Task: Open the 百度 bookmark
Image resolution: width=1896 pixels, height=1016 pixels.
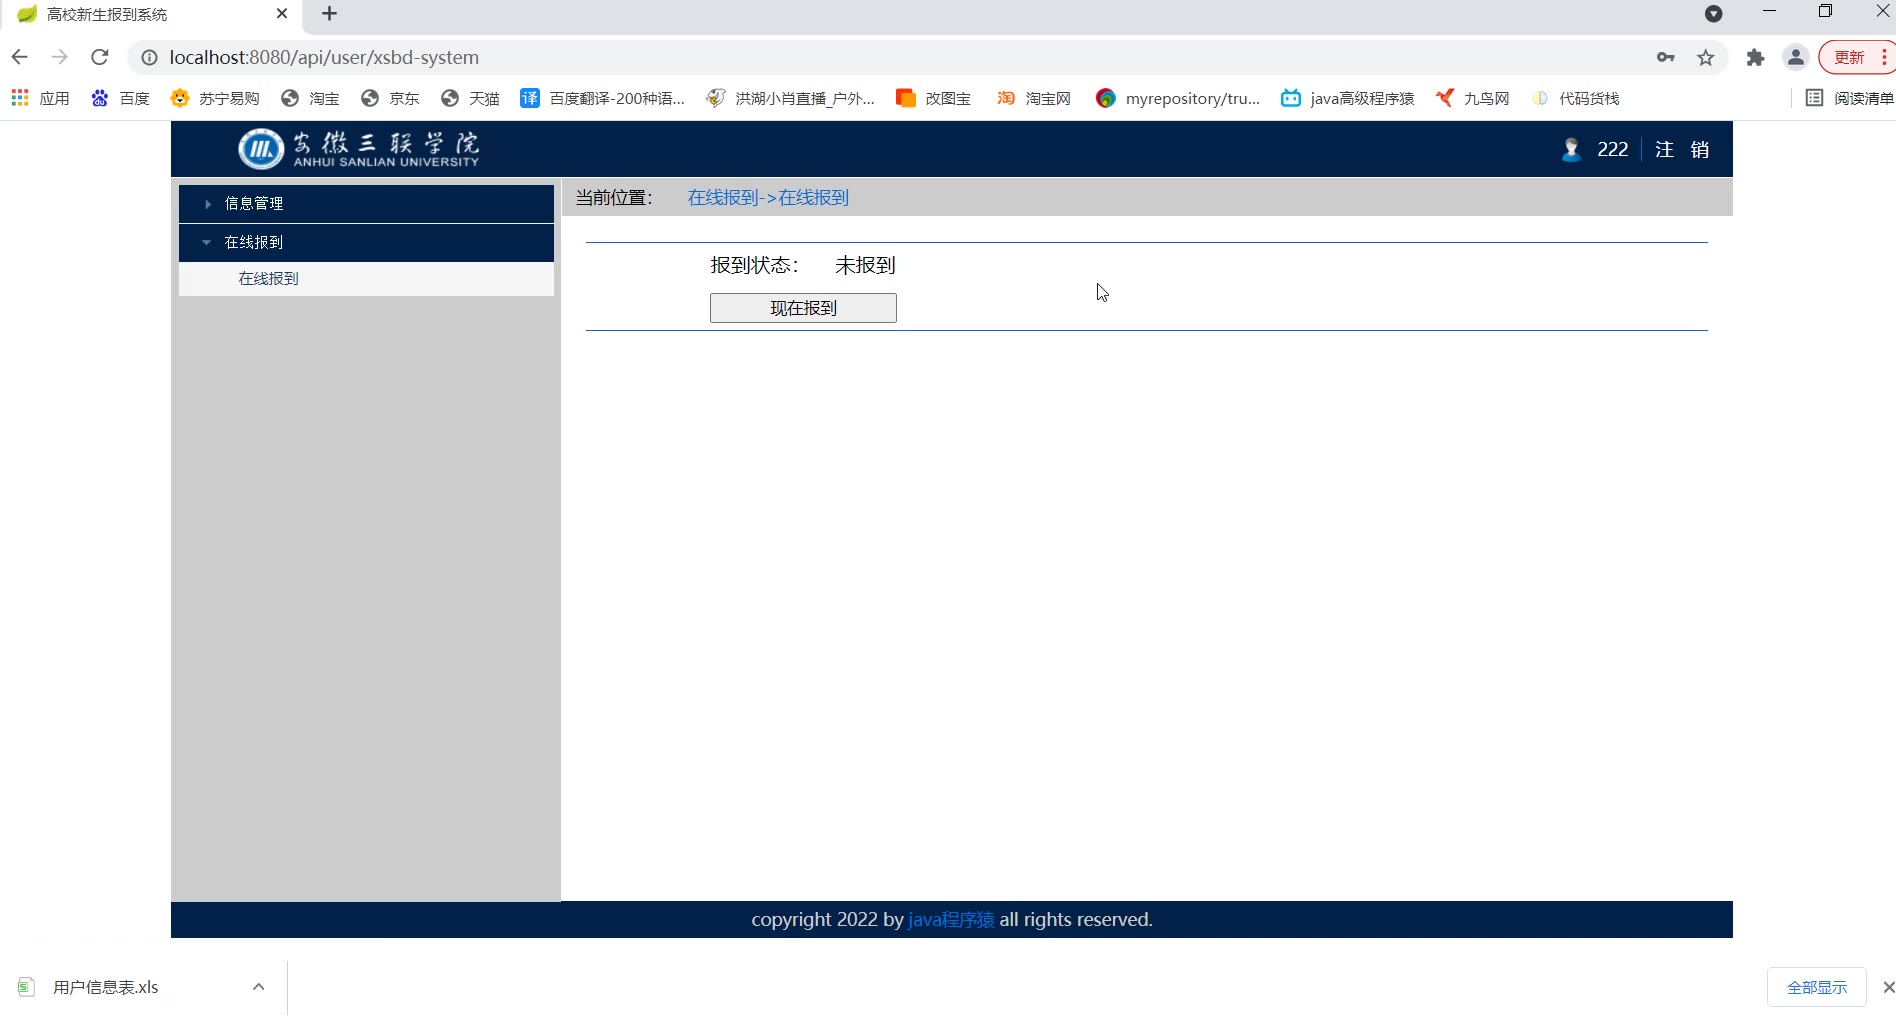Action: click(x=120, y=98)
